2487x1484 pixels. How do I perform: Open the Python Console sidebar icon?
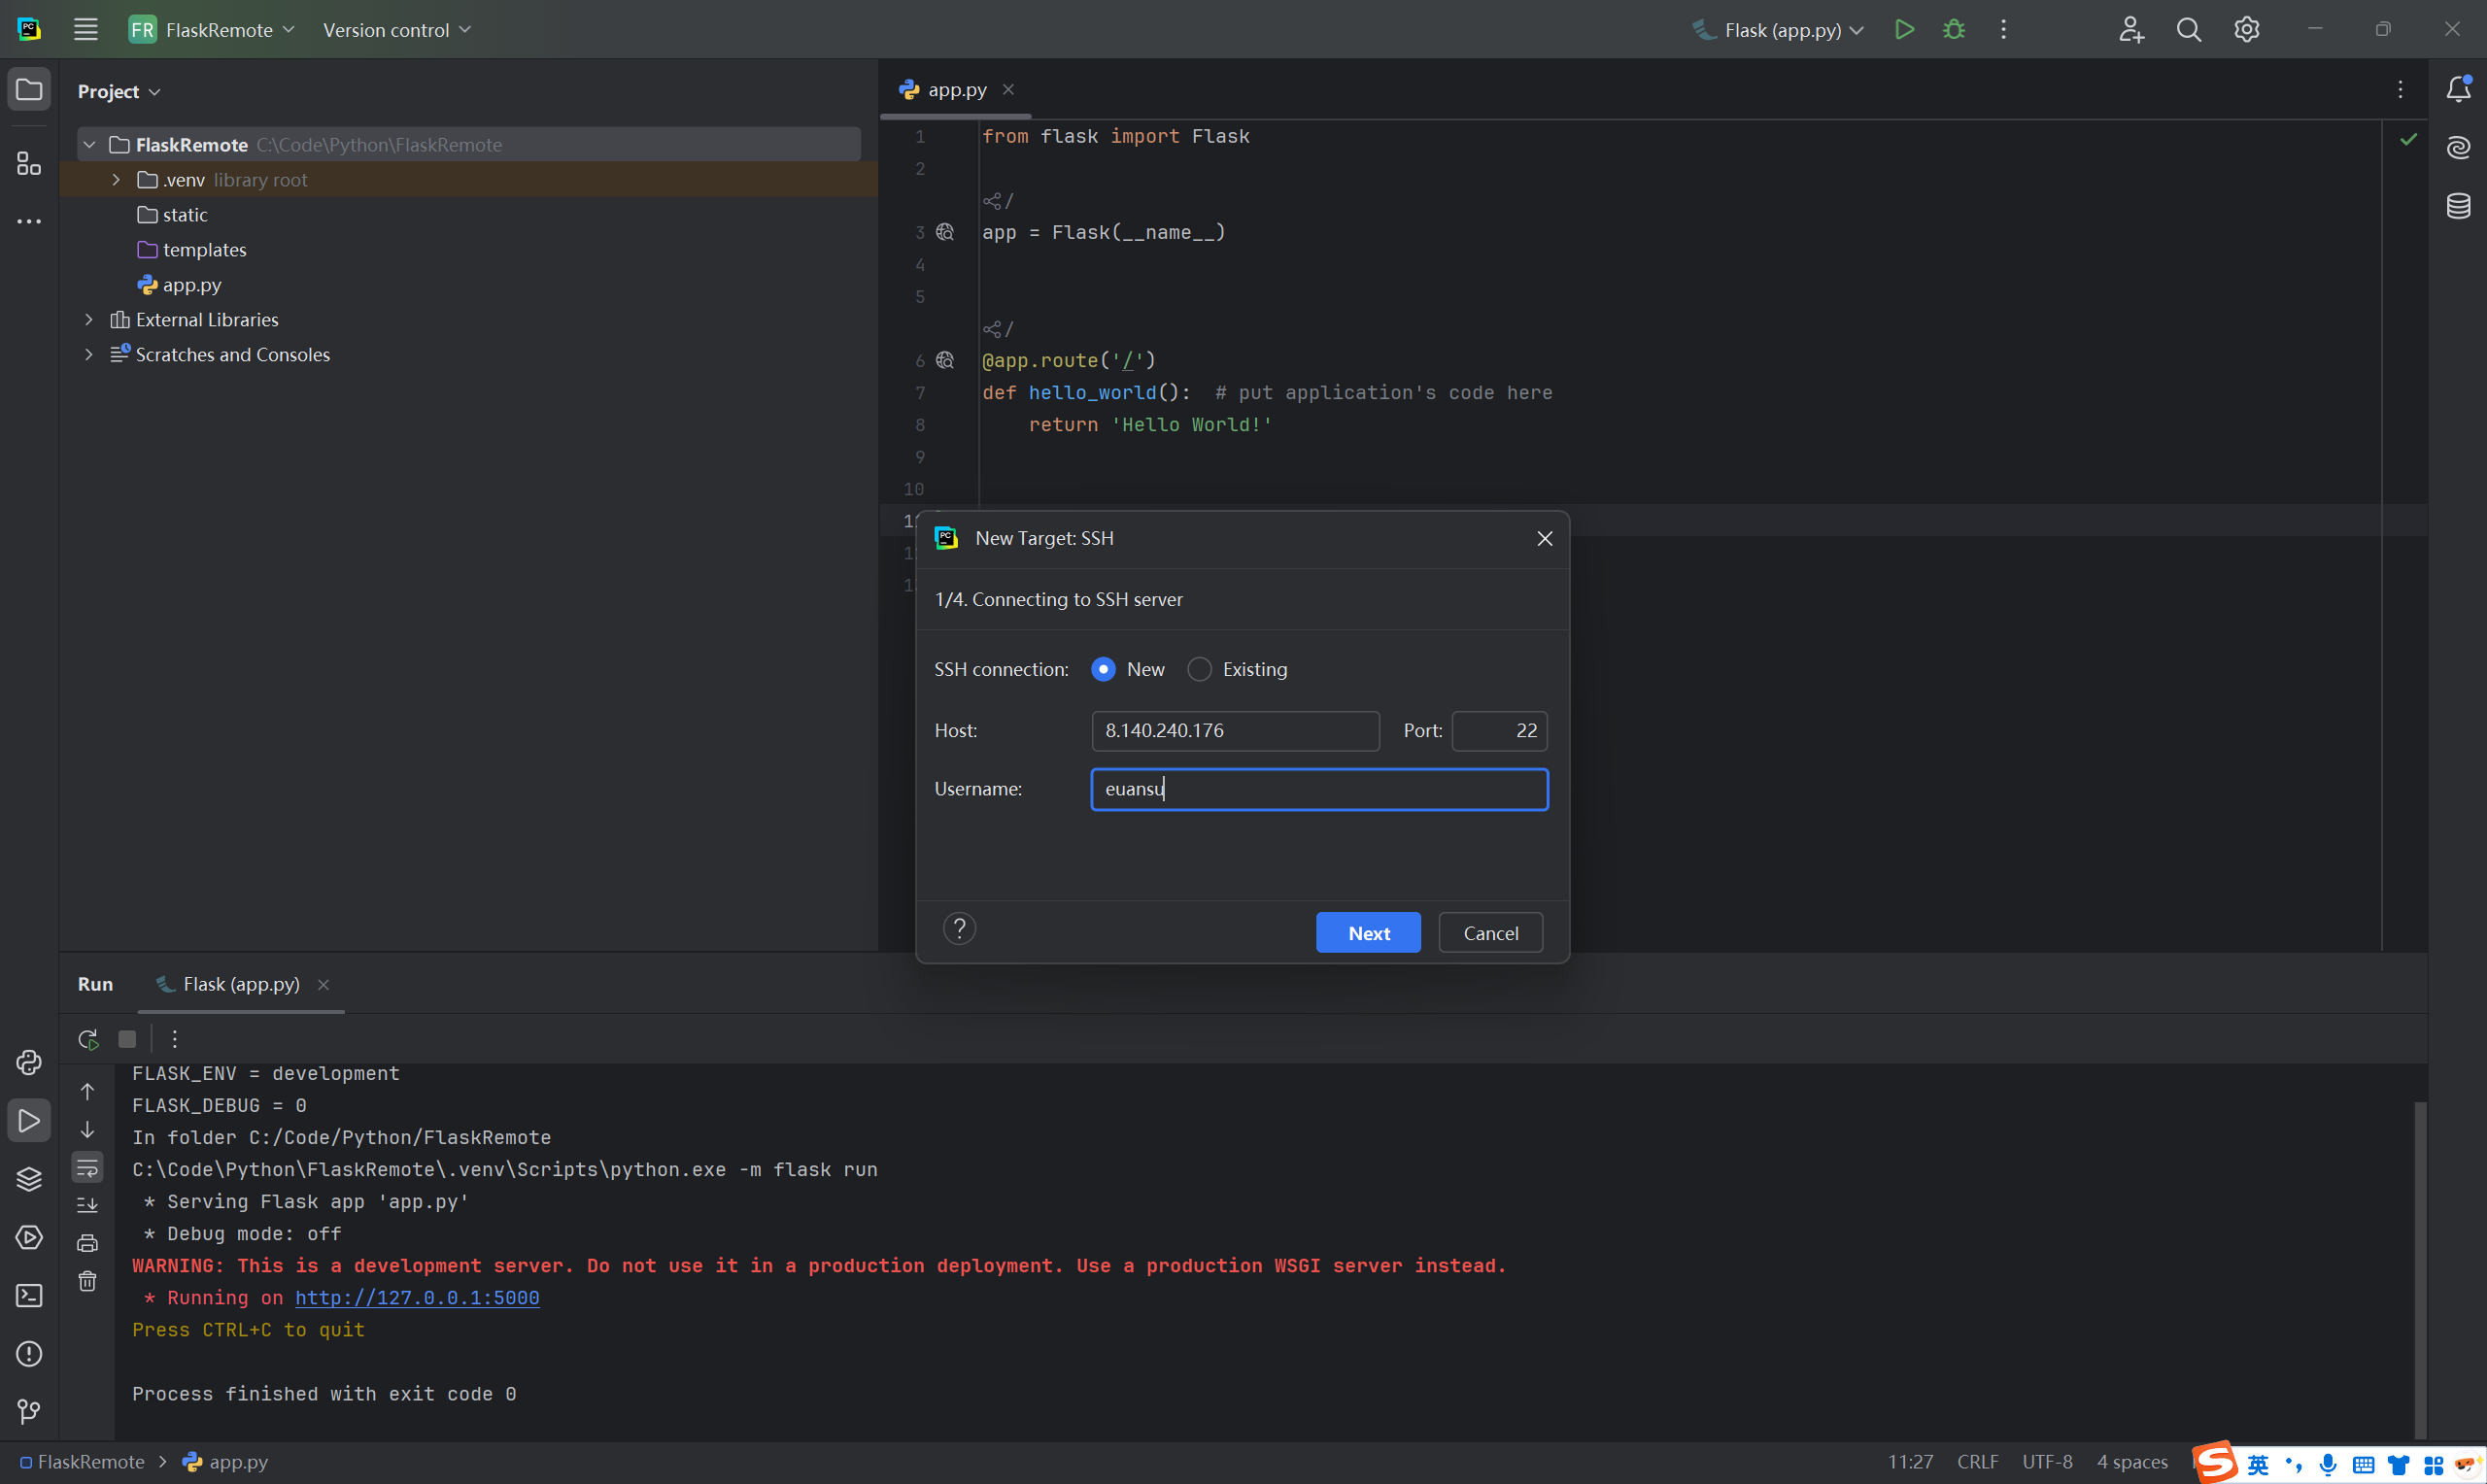(x=29, y=1062)
